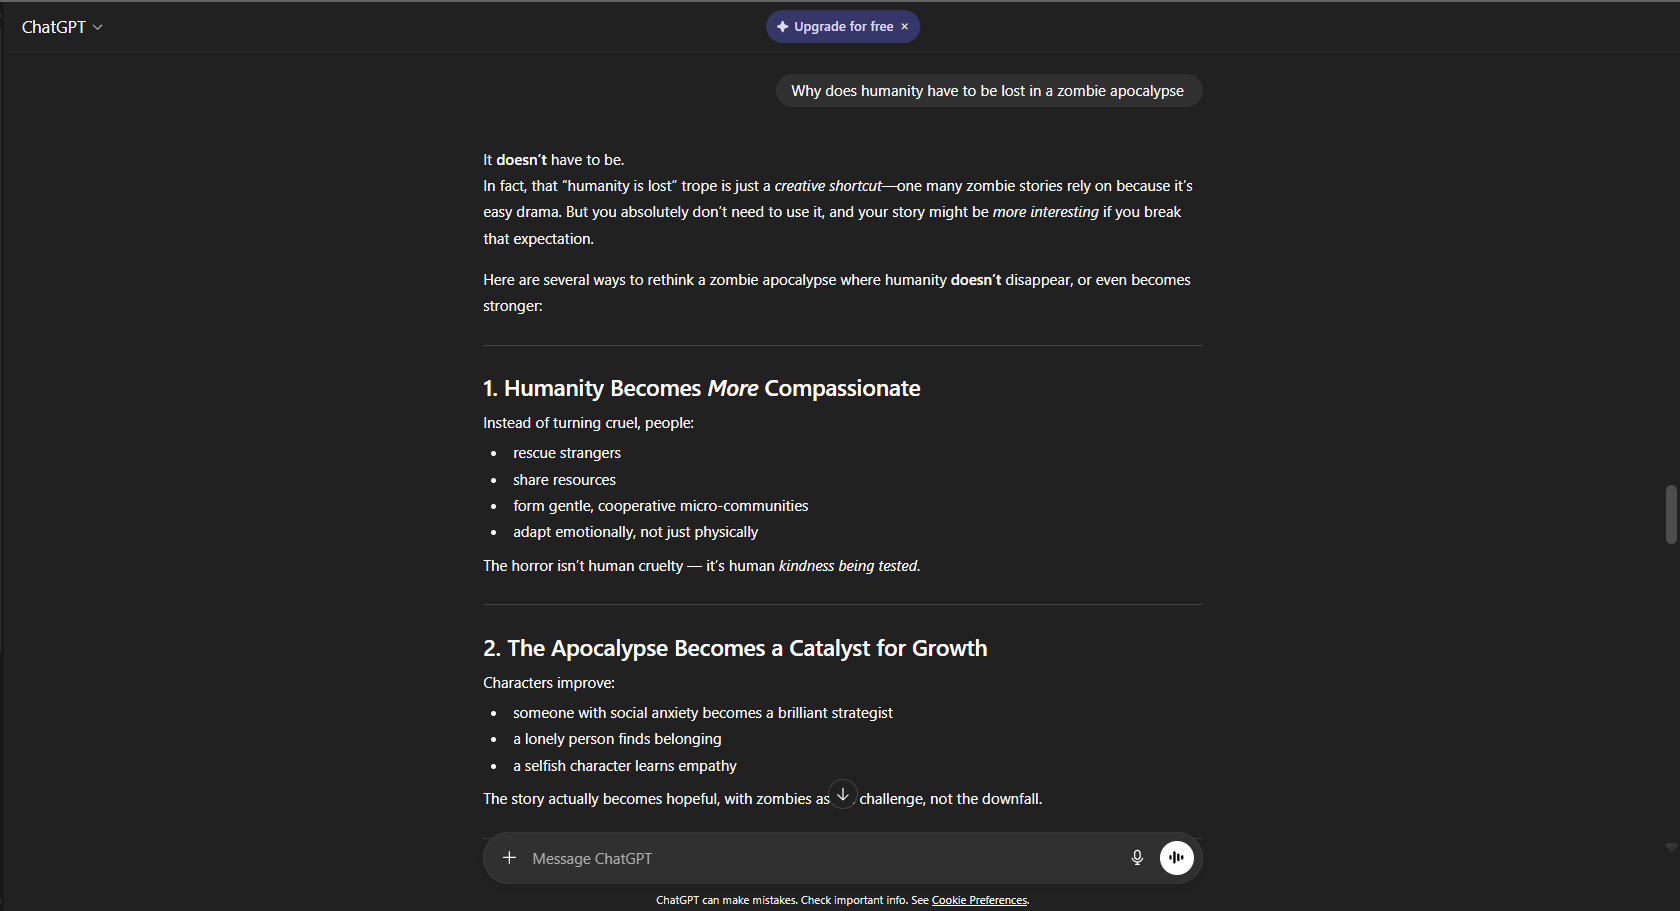
Task: Open the ChatGPT model selector chevron
Action: point(99,27)
